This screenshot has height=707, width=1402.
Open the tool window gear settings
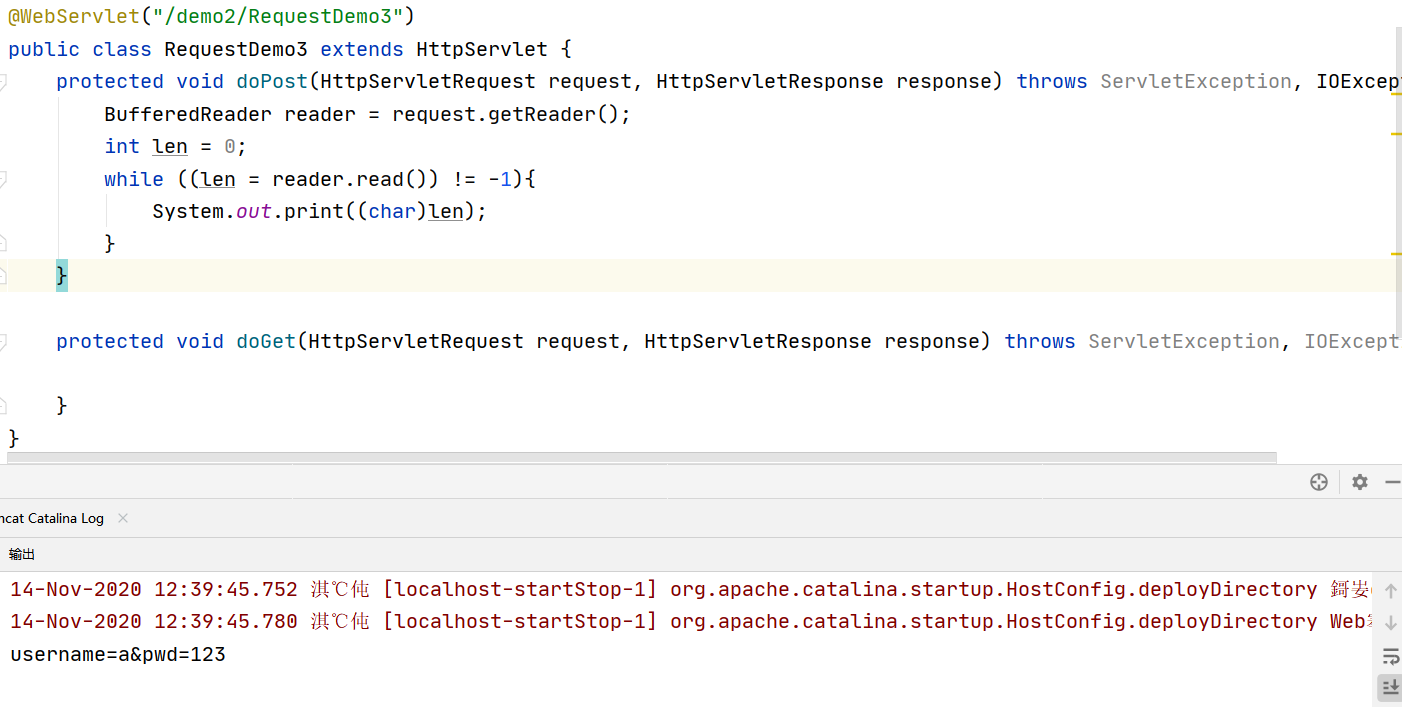1359,482
